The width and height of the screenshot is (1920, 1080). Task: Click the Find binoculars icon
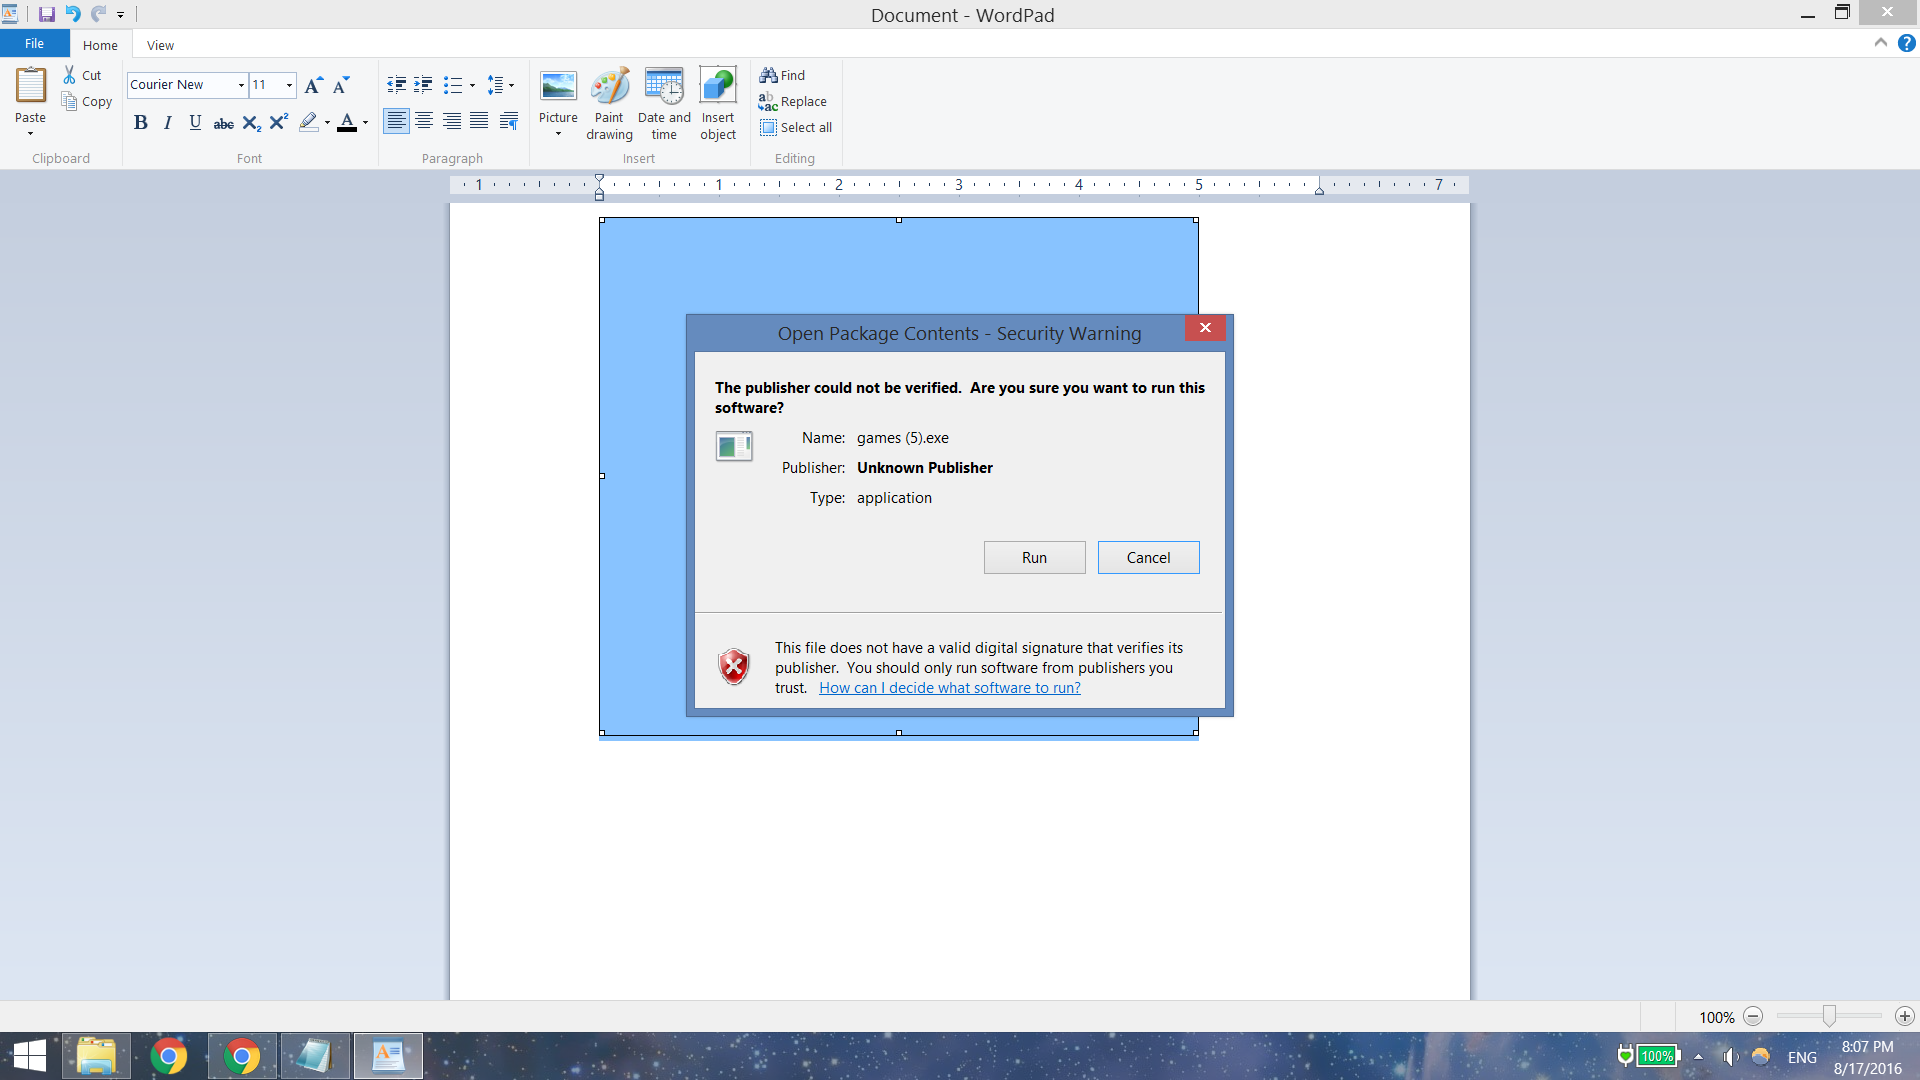tap(768, 75)
